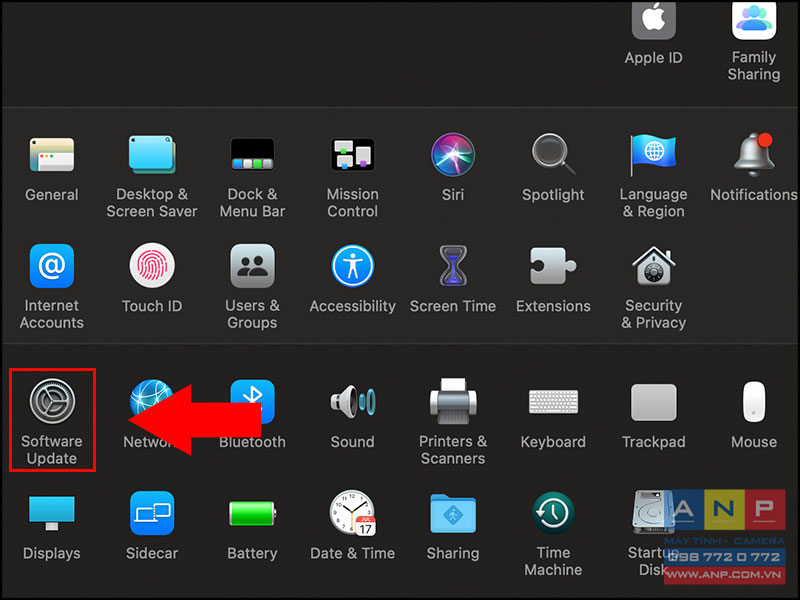This screenshot has height=600, width=800.
Task: Click the Software Update gear icon
Action: (52, 402)
